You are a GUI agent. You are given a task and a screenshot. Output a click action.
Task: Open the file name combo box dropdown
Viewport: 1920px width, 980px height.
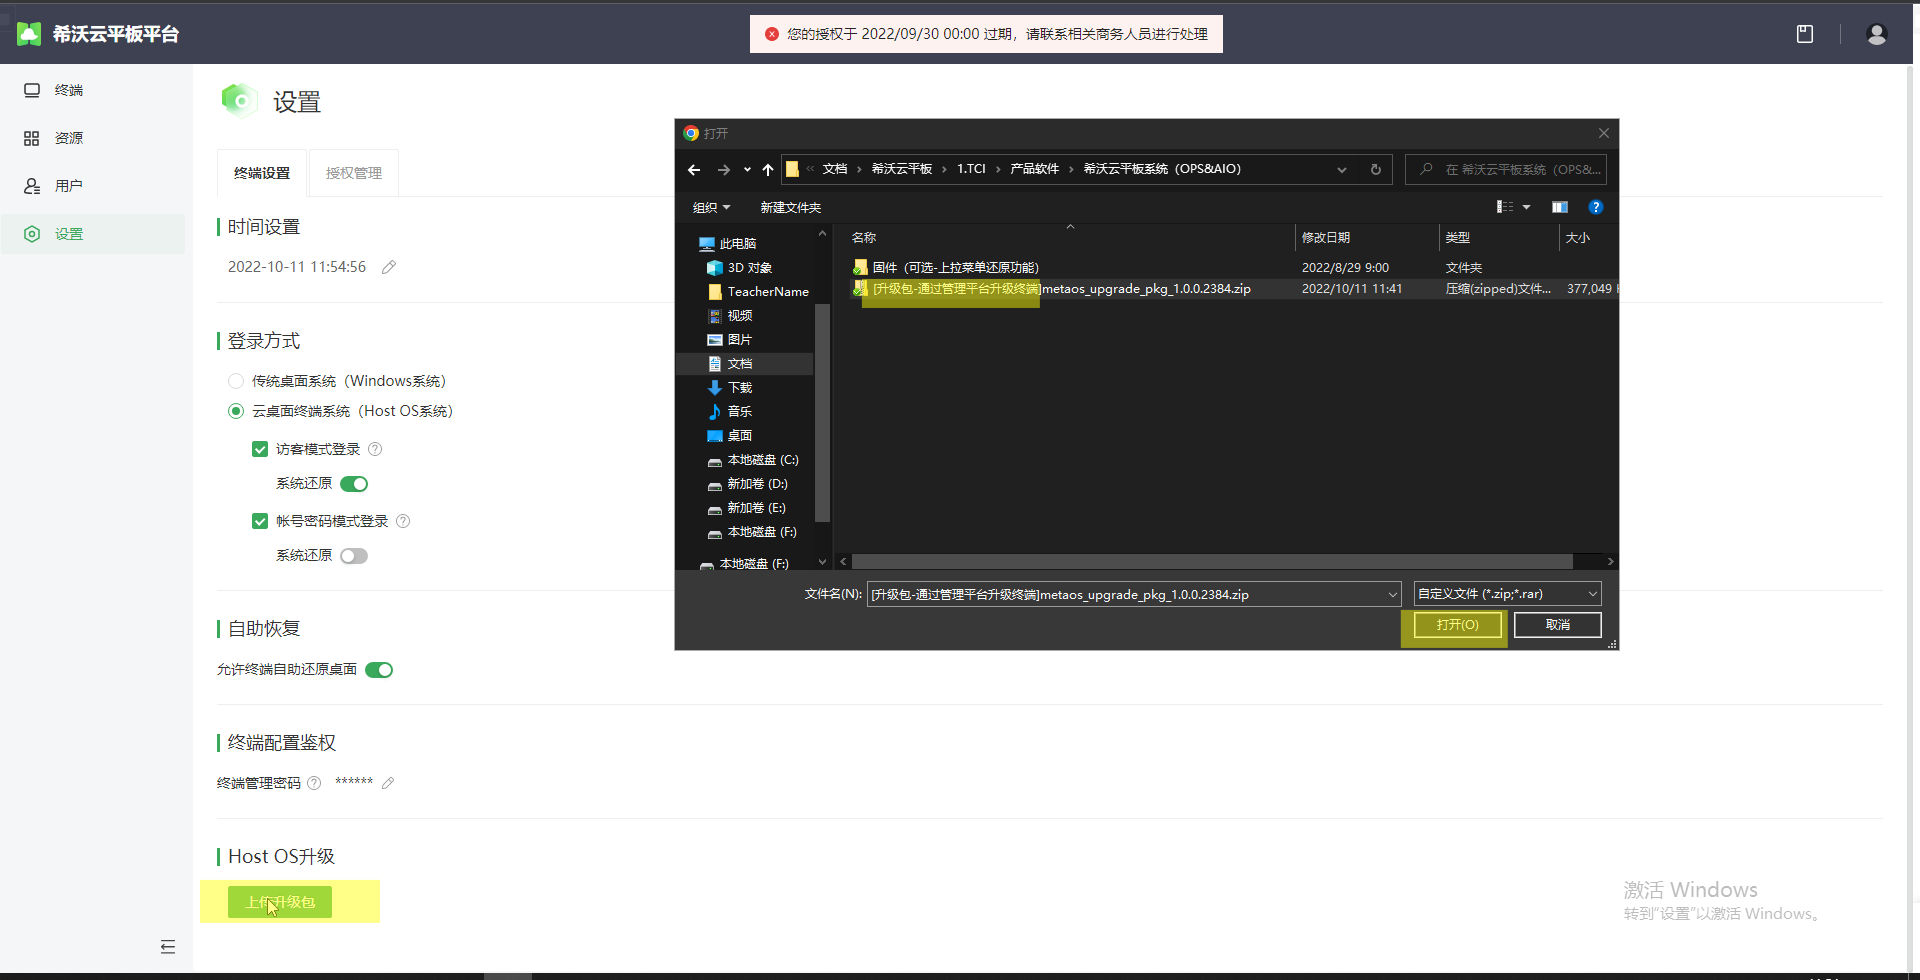1392,594
